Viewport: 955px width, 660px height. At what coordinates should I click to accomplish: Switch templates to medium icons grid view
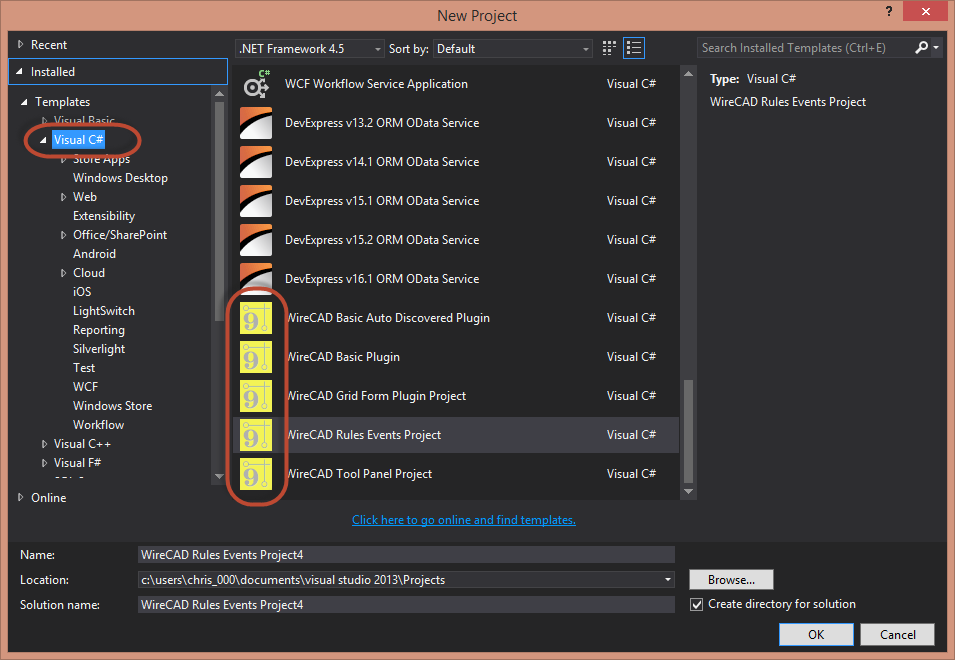pyautogui.click(x=609, y=48)
